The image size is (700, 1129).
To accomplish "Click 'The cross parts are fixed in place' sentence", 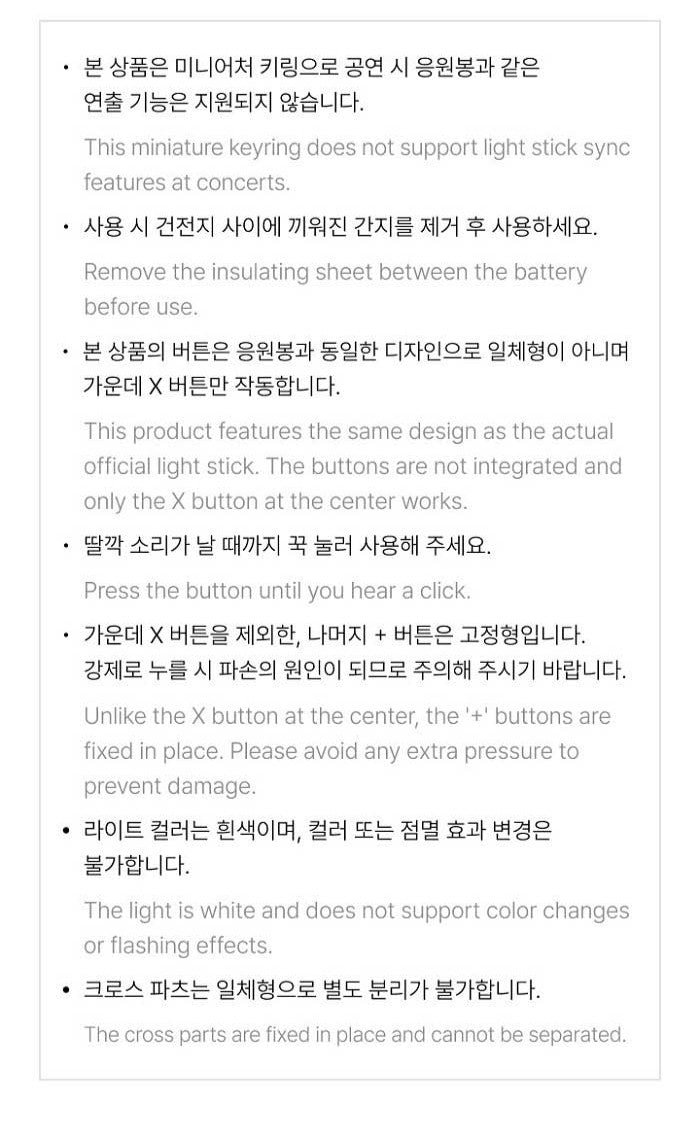I will pos(355,1035).
